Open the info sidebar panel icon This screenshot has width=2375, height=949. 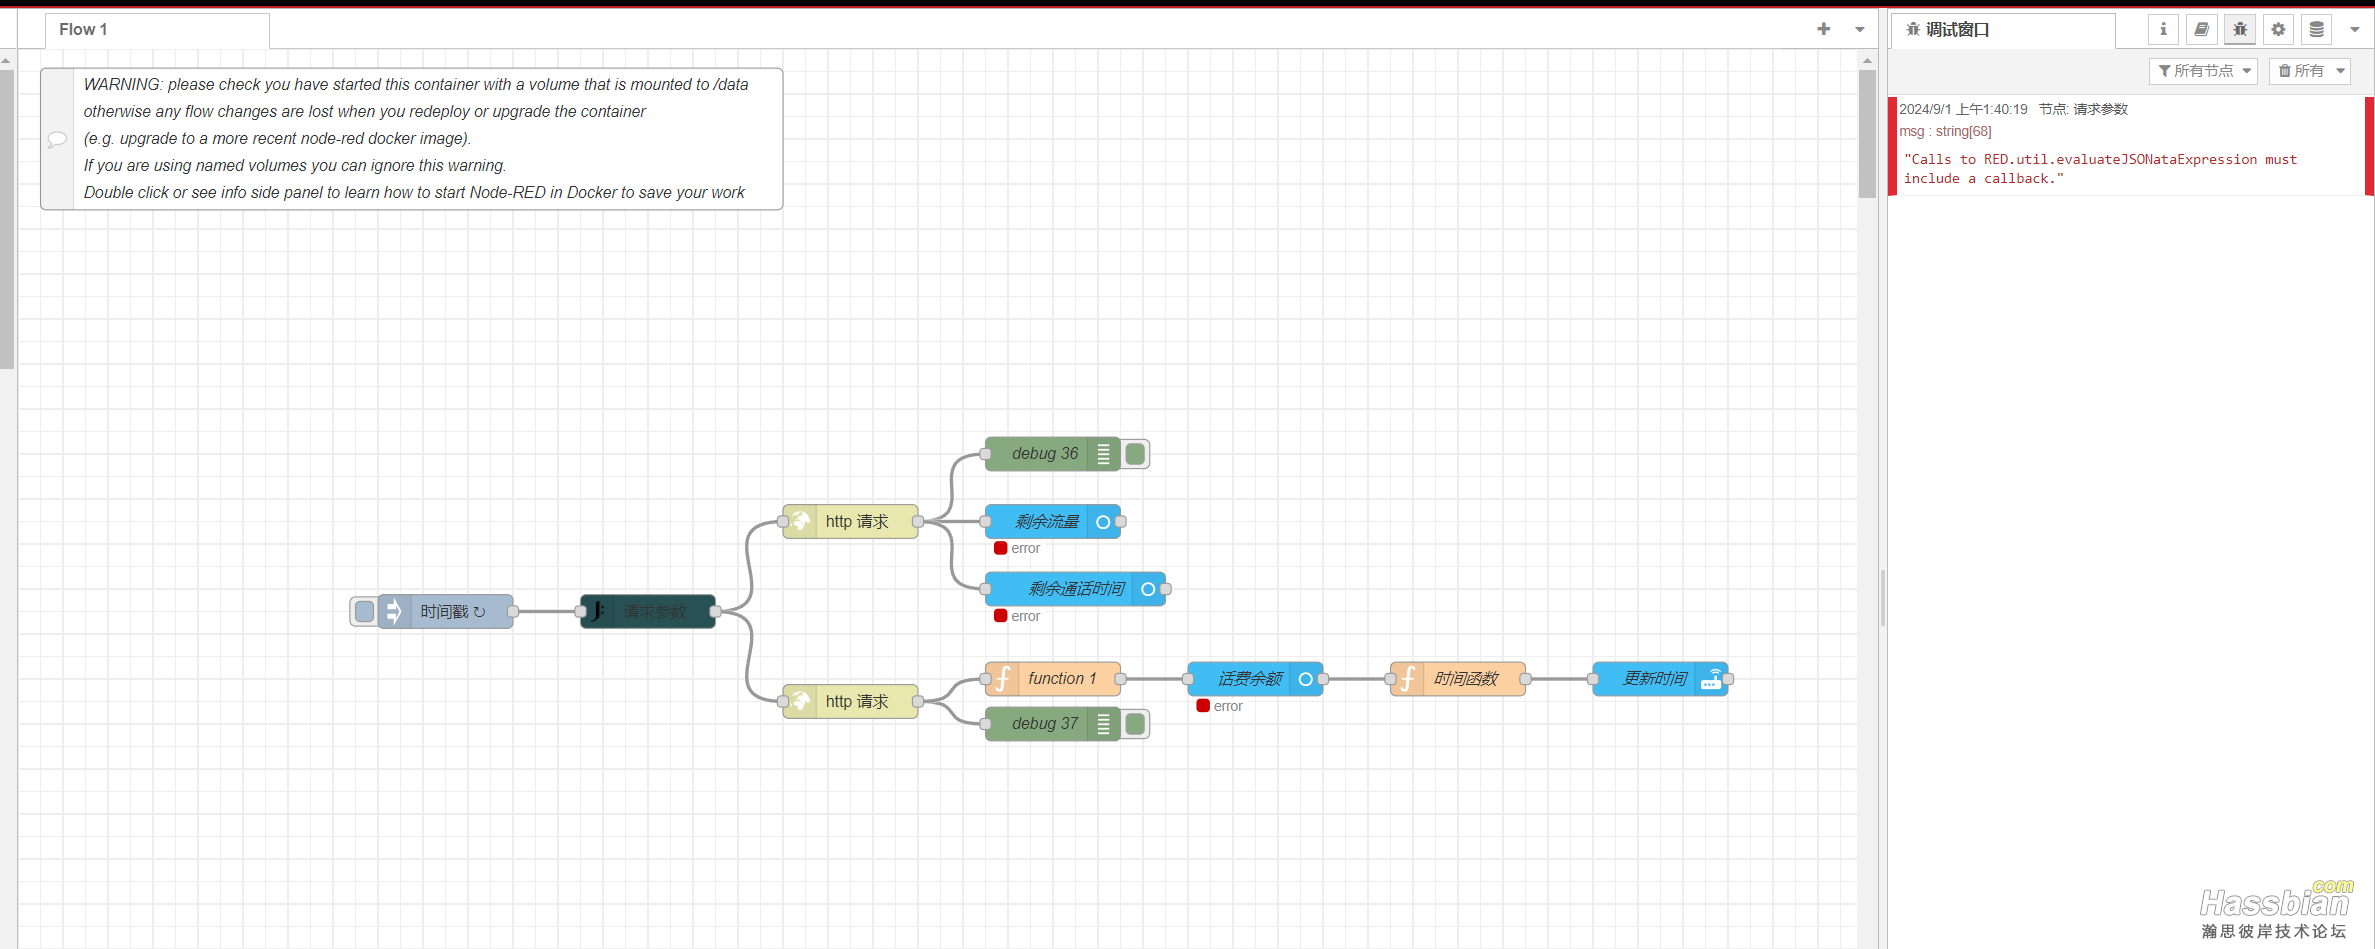coord(2162,29)
